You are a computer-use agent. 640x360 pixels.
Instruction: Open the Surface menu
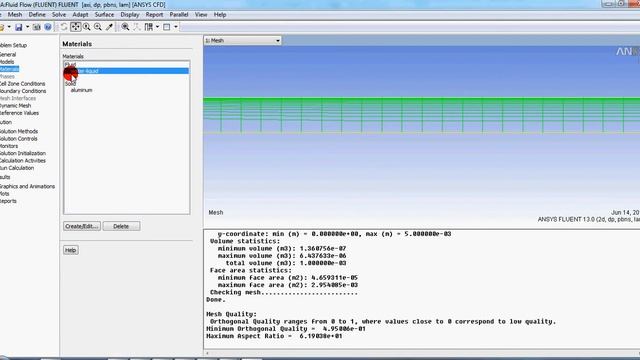104,15
